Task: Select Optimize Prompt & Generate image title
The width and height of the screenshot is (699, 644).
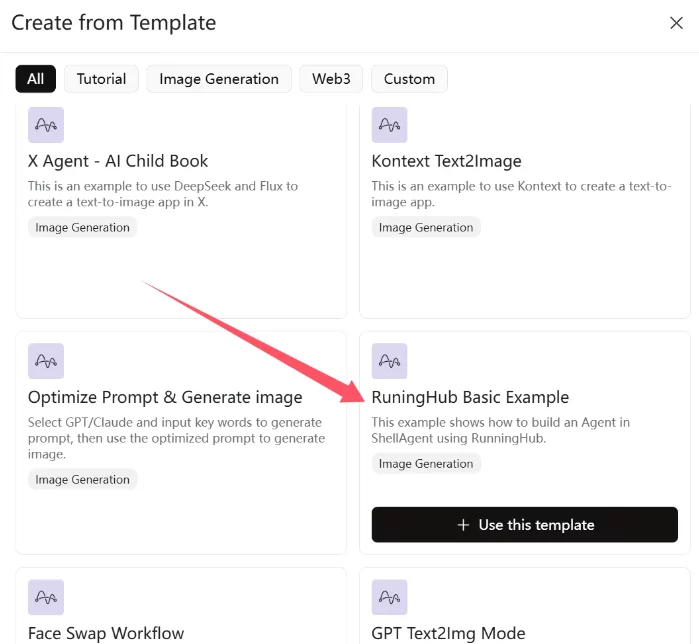Action: (165, 397)
